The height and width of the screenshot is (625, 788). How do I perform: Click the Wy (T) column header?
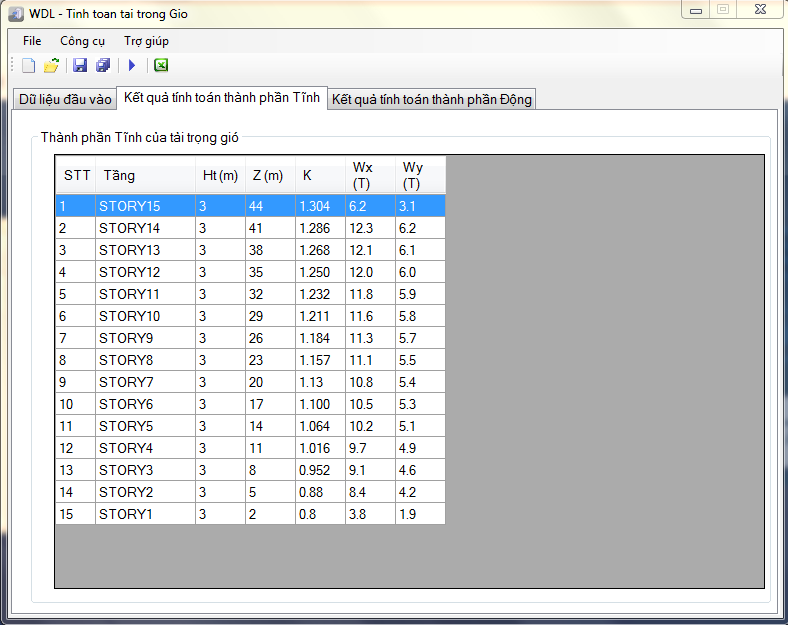420,175
